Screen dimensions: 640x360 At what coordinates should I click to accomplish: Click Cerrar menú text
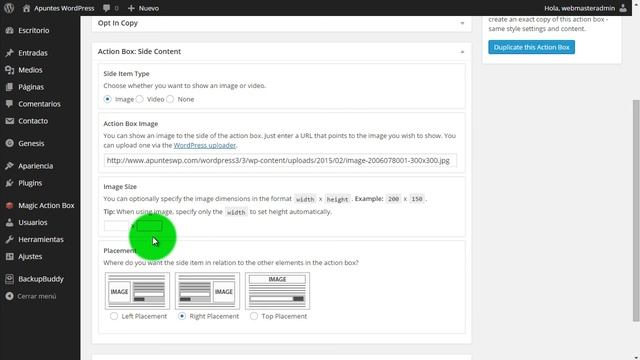(x=37, y=296)
